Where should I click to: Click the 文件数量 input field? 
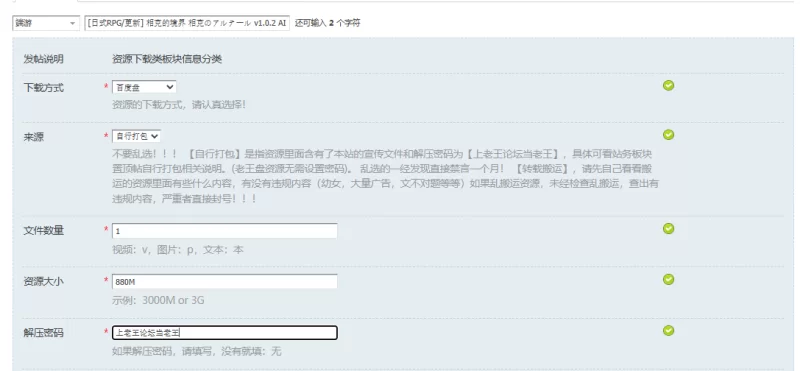pos(224,231)
